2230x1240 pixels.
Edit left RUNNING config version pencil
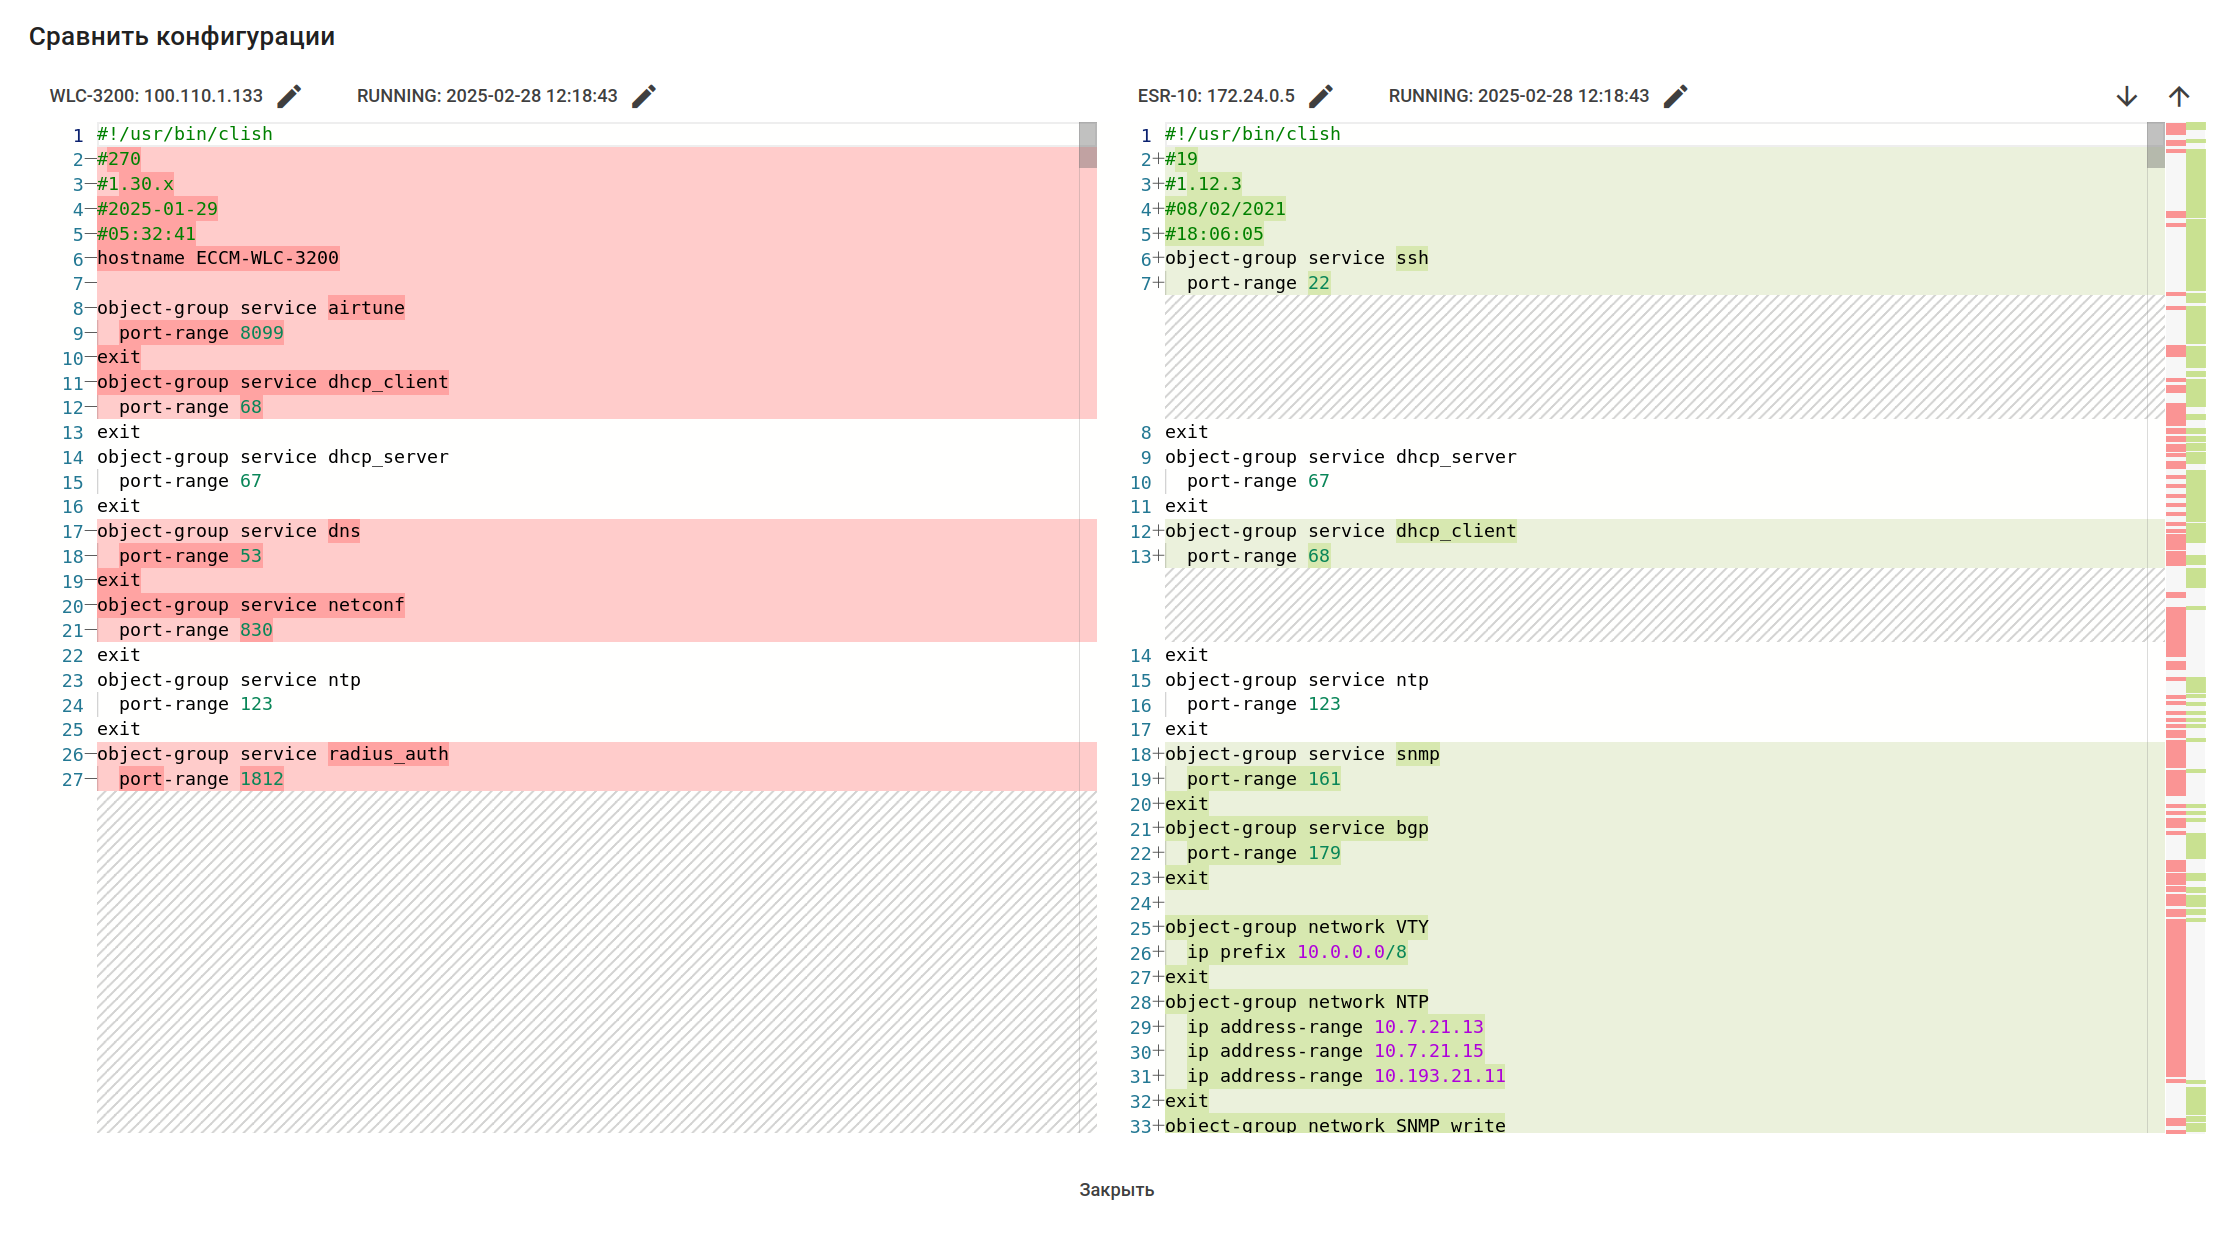tap(644, 96)
